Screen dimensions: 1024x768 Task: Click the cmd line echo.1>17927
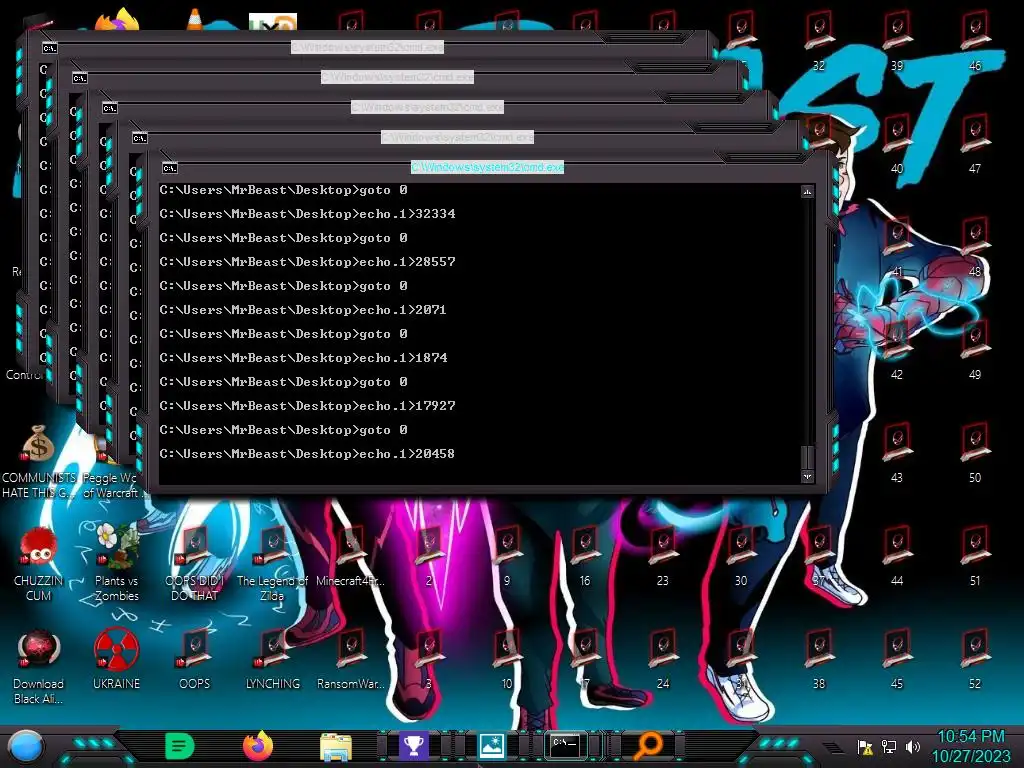coord(308,406)
